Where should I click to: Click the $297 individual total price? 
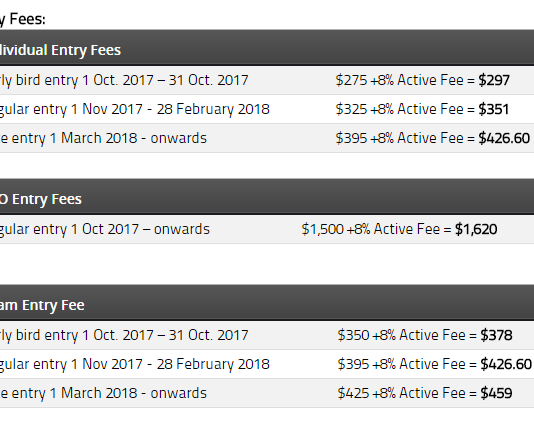(494, 80)
